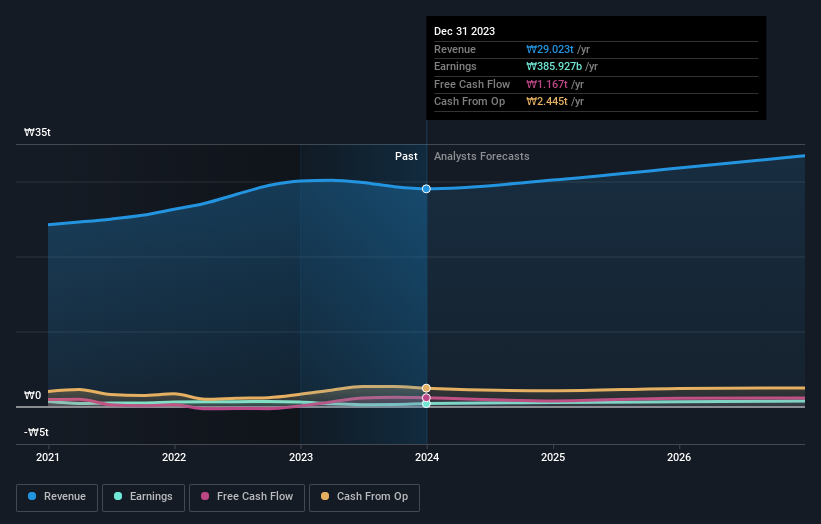
Task: Click the ₩29.023t revenue value
Action: pos(550,49)
